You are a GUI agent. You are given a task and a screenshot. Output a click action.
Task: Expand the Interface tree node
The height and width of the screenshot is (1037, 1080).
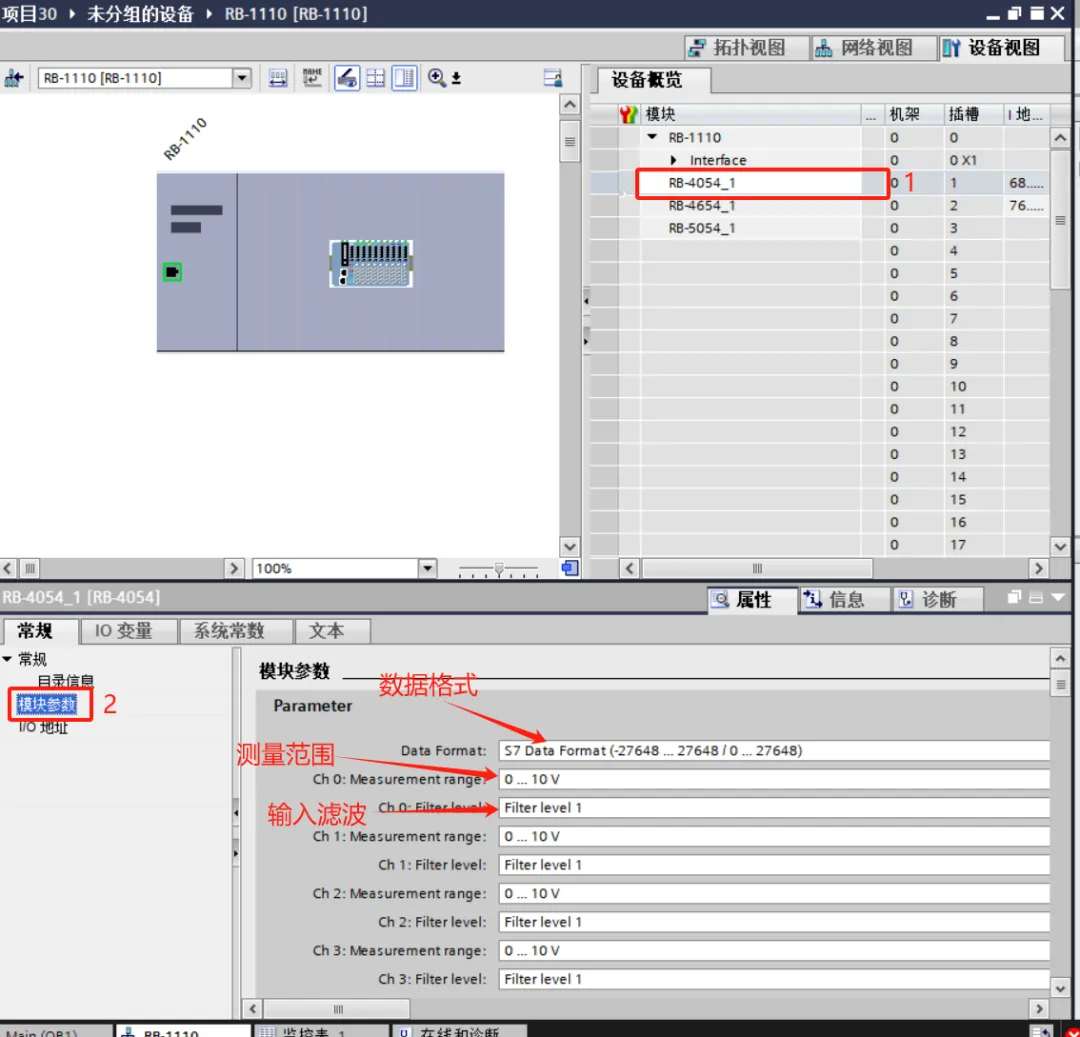click(674, 160)
